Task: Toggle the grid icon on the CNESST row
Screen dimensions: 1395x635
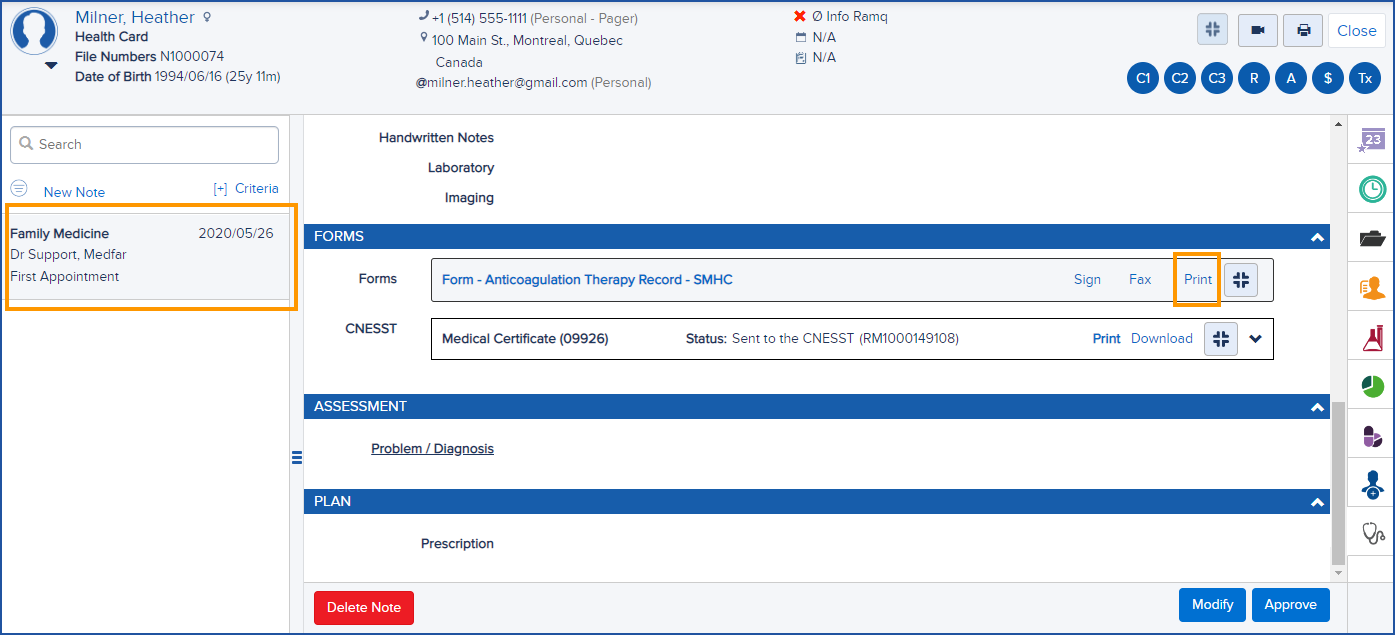Action: (x=1220, y=339)
